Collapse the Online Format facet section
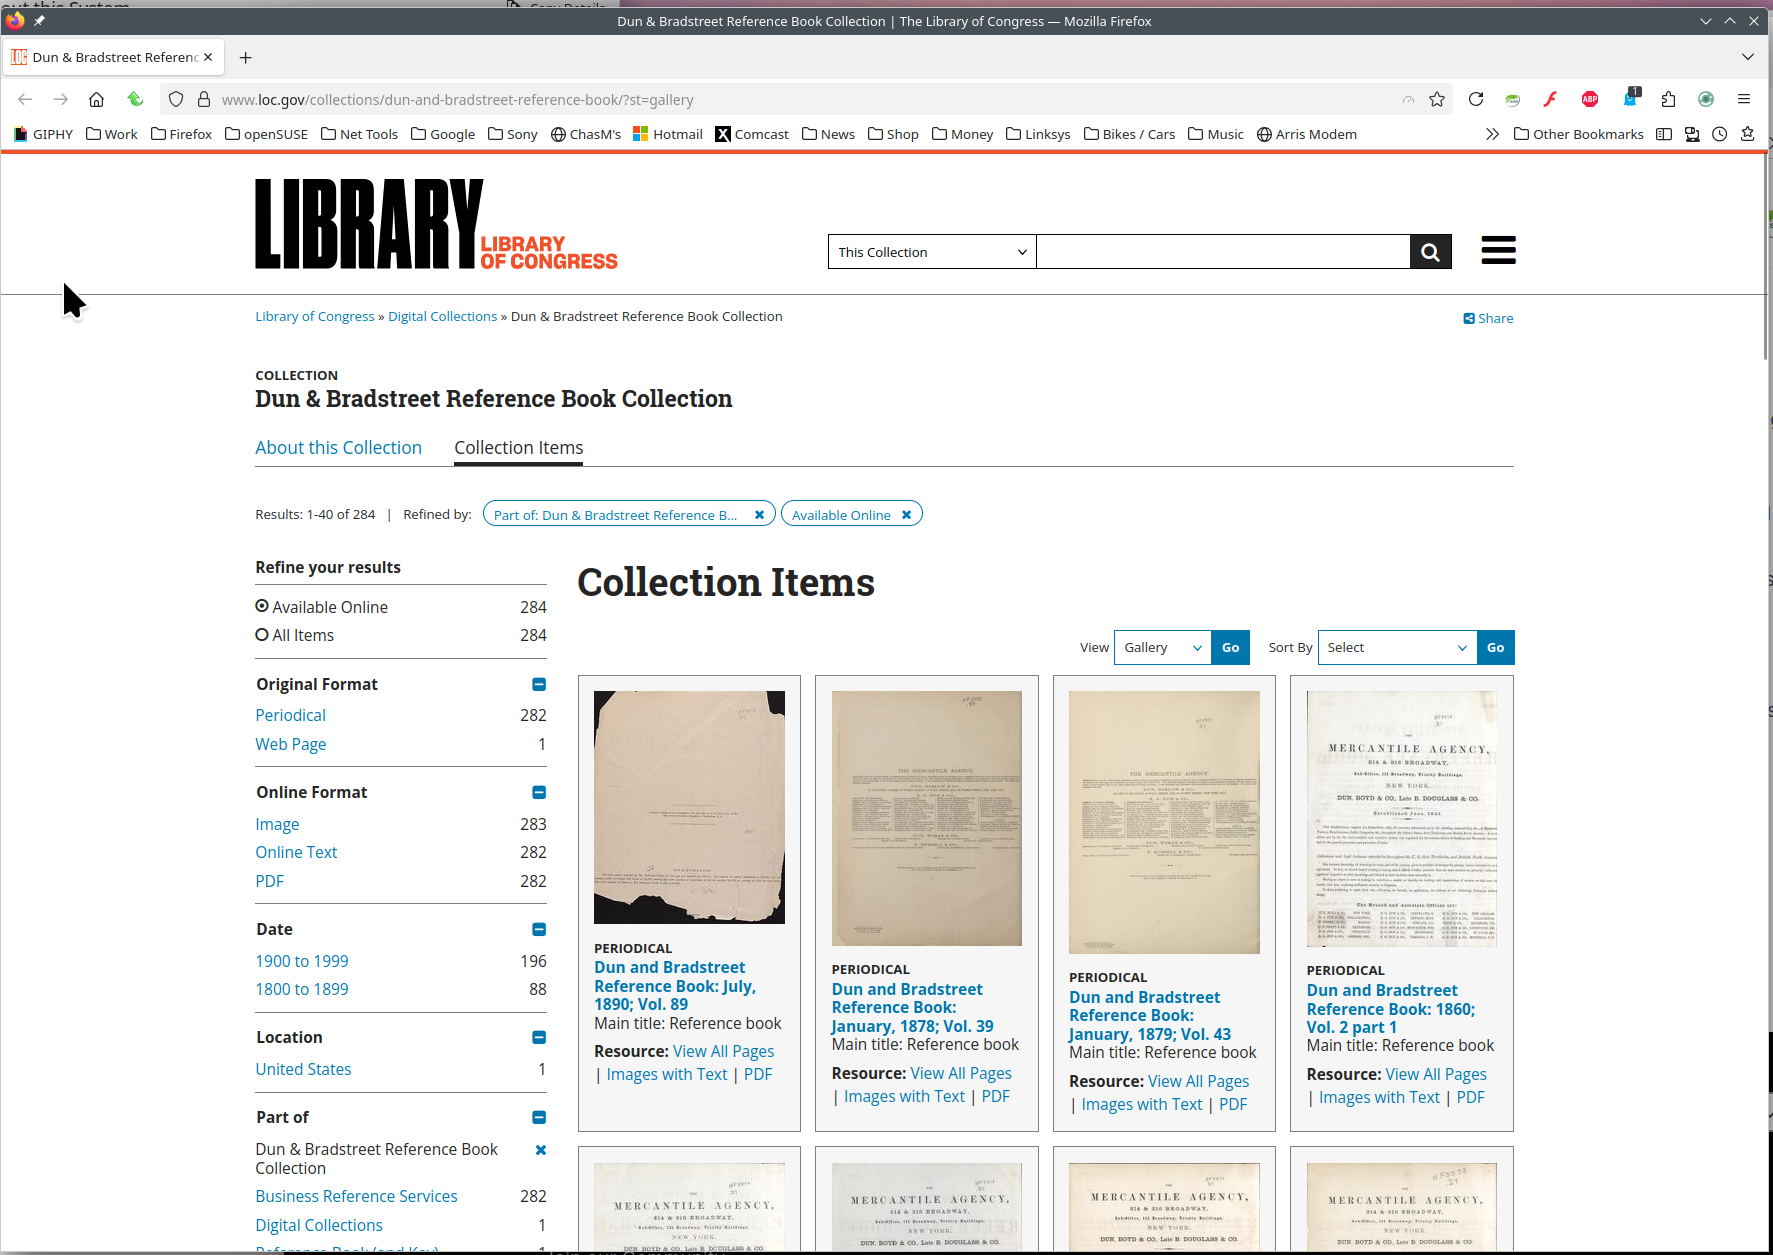 [x=539, y=793]
